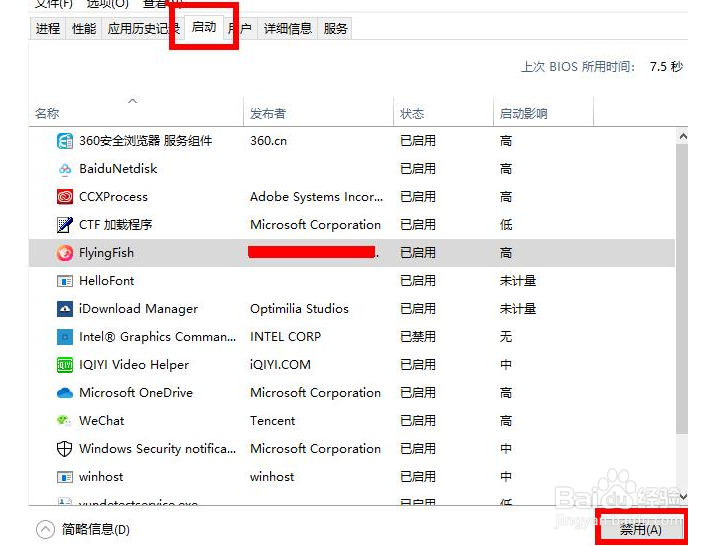Click the 未计量 impact of HelloFont
The image size is (723, 546).
coord(518,281)
